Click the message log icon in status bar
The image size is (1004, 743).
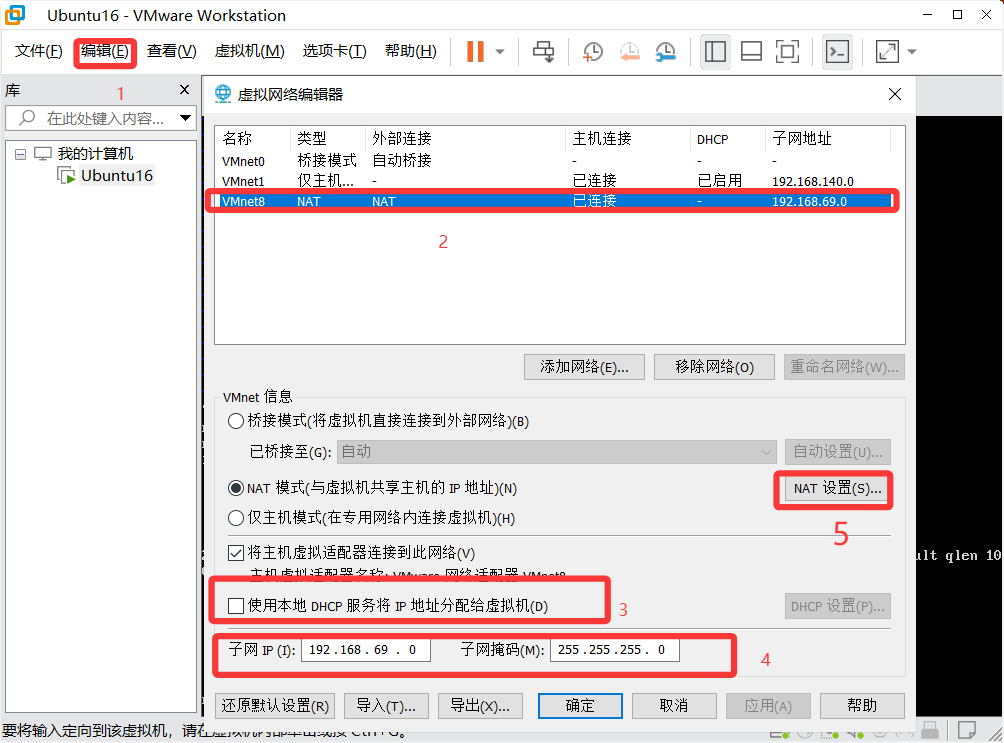(x=966, y=730)
